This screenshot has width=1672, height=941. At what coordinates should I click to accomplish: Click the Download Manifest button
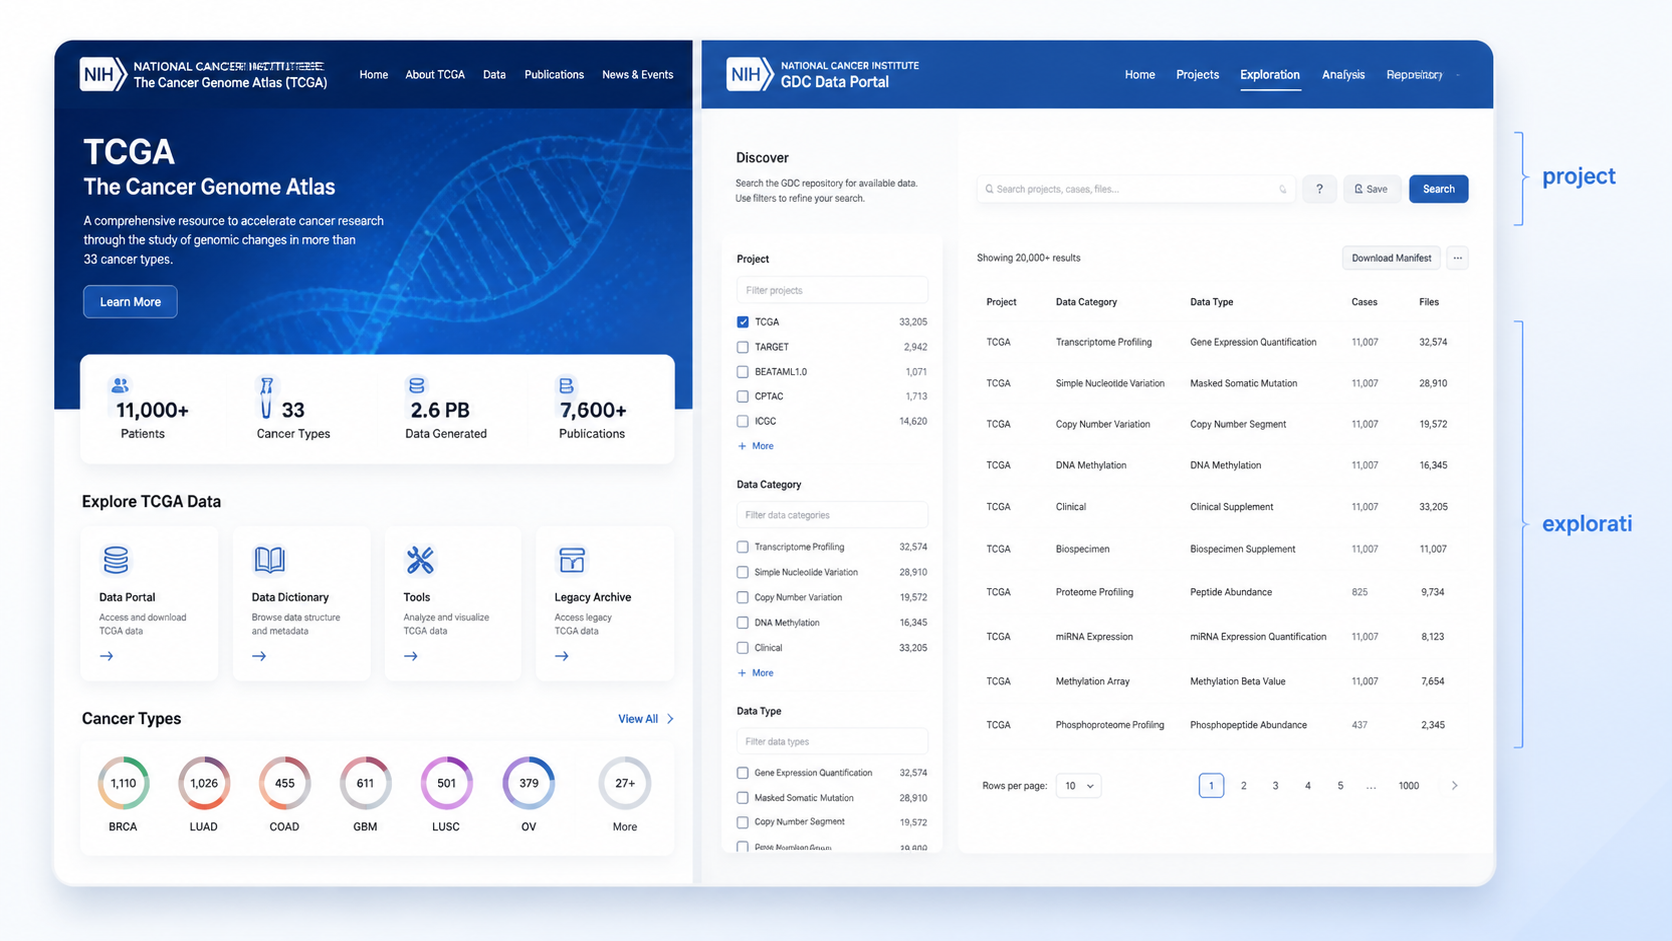click(x=1391, y=258)
